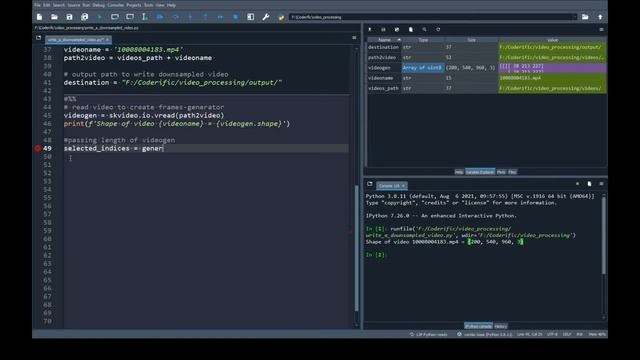
Task: Open the console pane options hamburger menu
Action: click(x=601, y=184)
